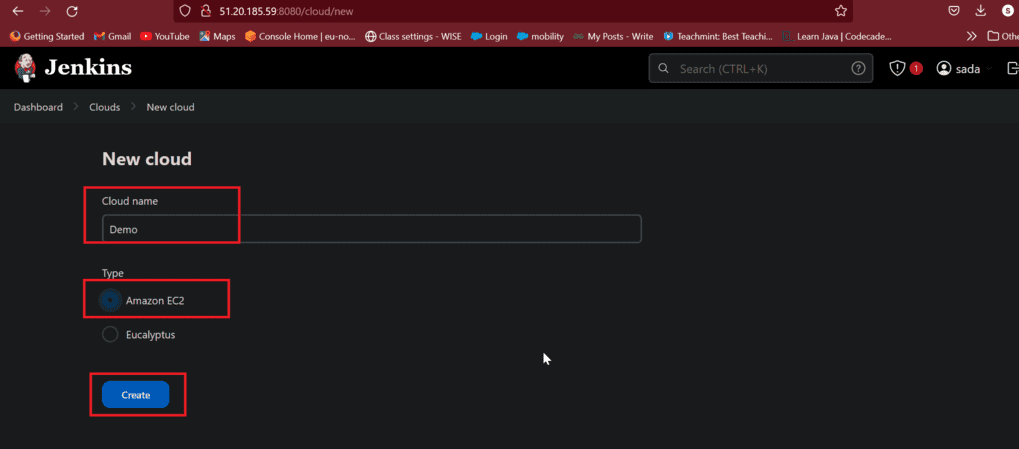
Task: Open the Console Home bookmark
Action: click(300, 36)
